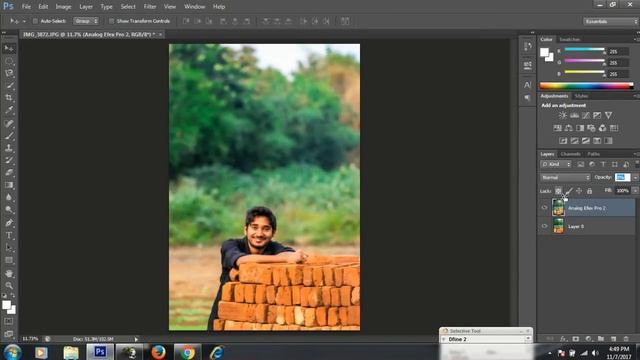Switch to the Swatches tab

pyautogui.click(x=569, y=39)
